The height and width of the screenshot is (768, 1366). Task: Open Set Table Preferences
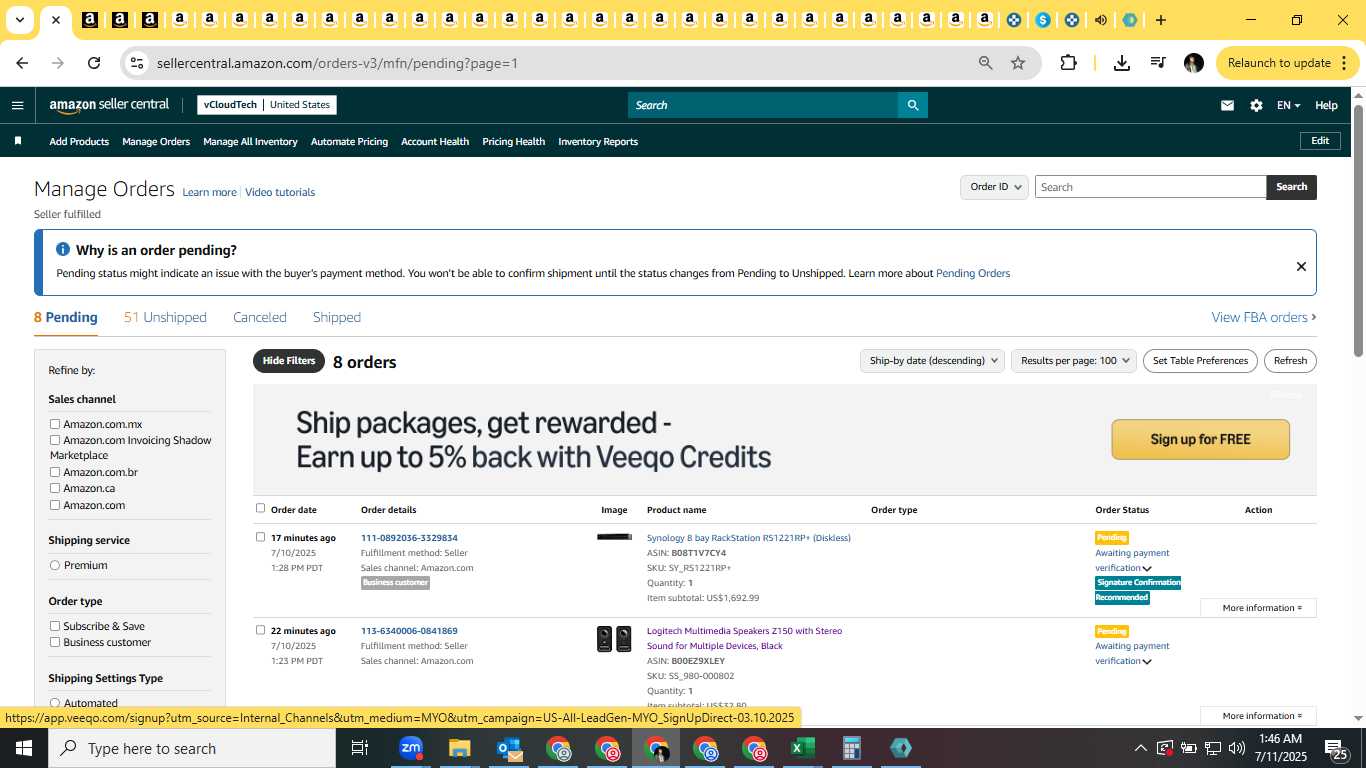point(1200,361)
